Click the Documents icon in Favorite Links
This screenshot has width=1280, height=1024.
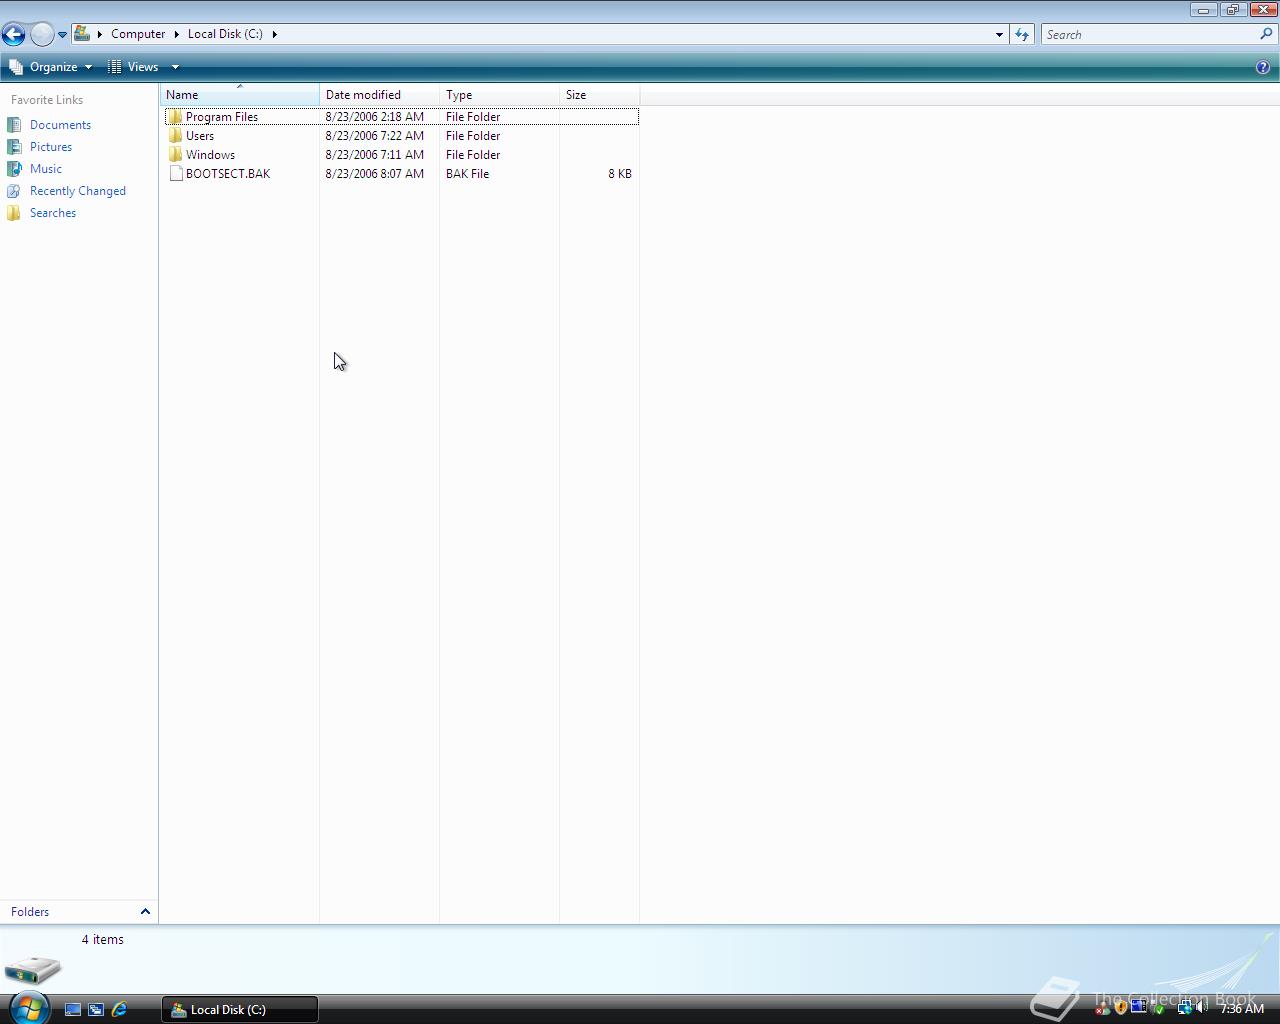(14, 125)
